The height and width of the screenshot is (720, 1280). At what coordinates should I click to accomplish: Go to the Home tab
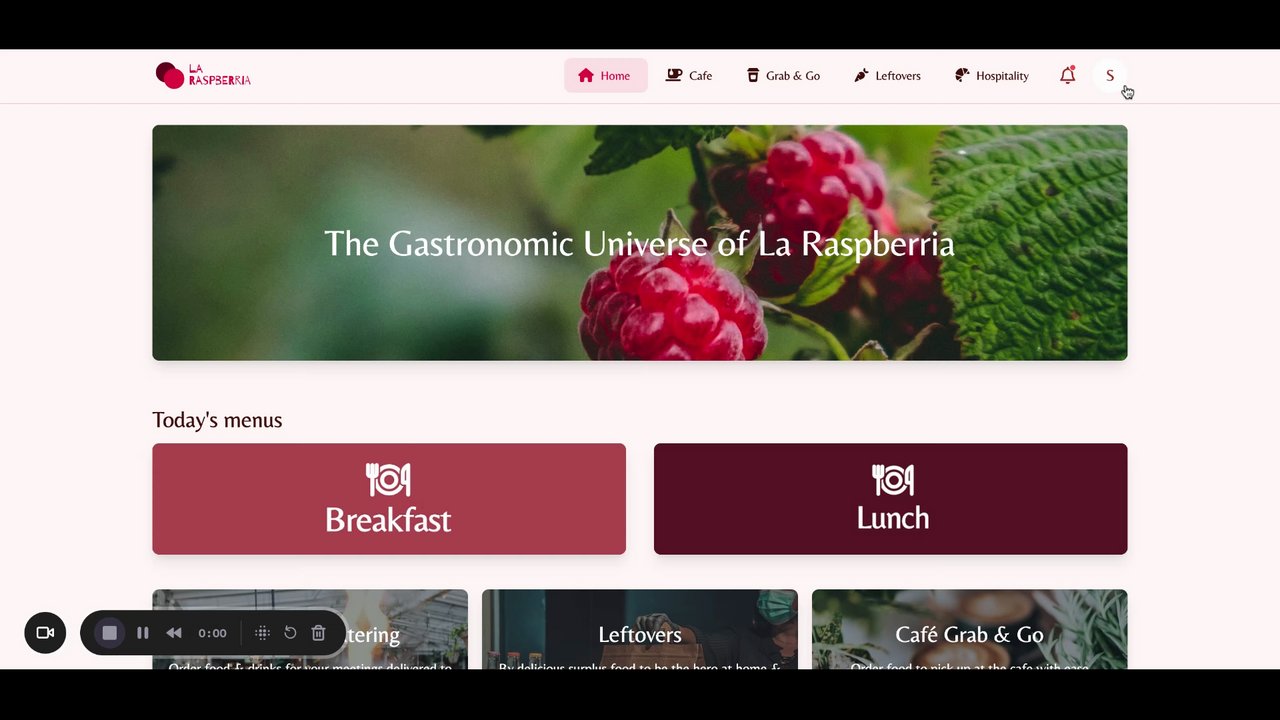tap(605, 76)
